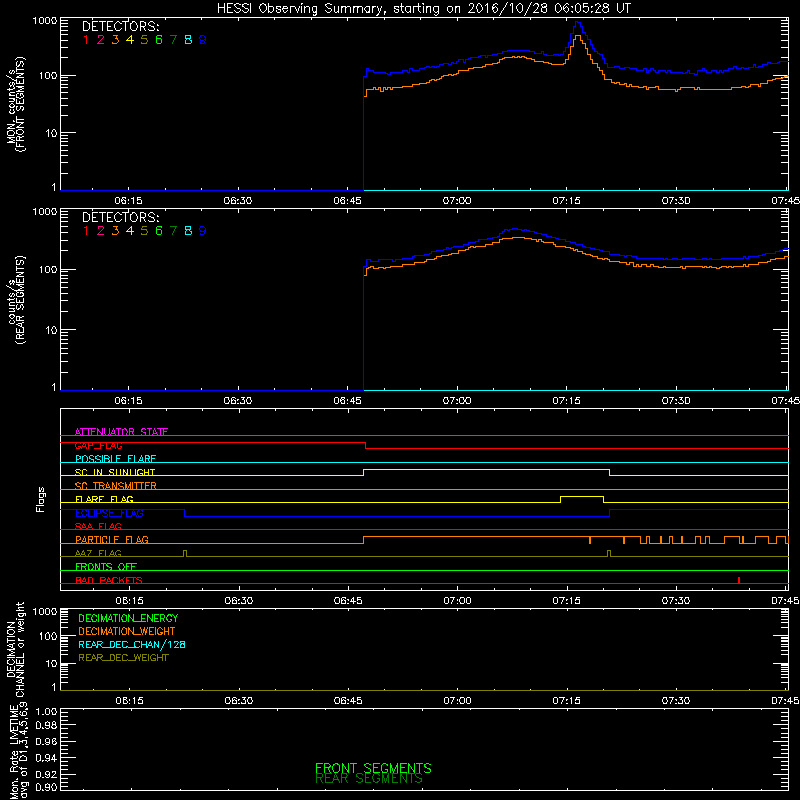
Task: Click the Flags y-axis title
Action: point(41,499)
